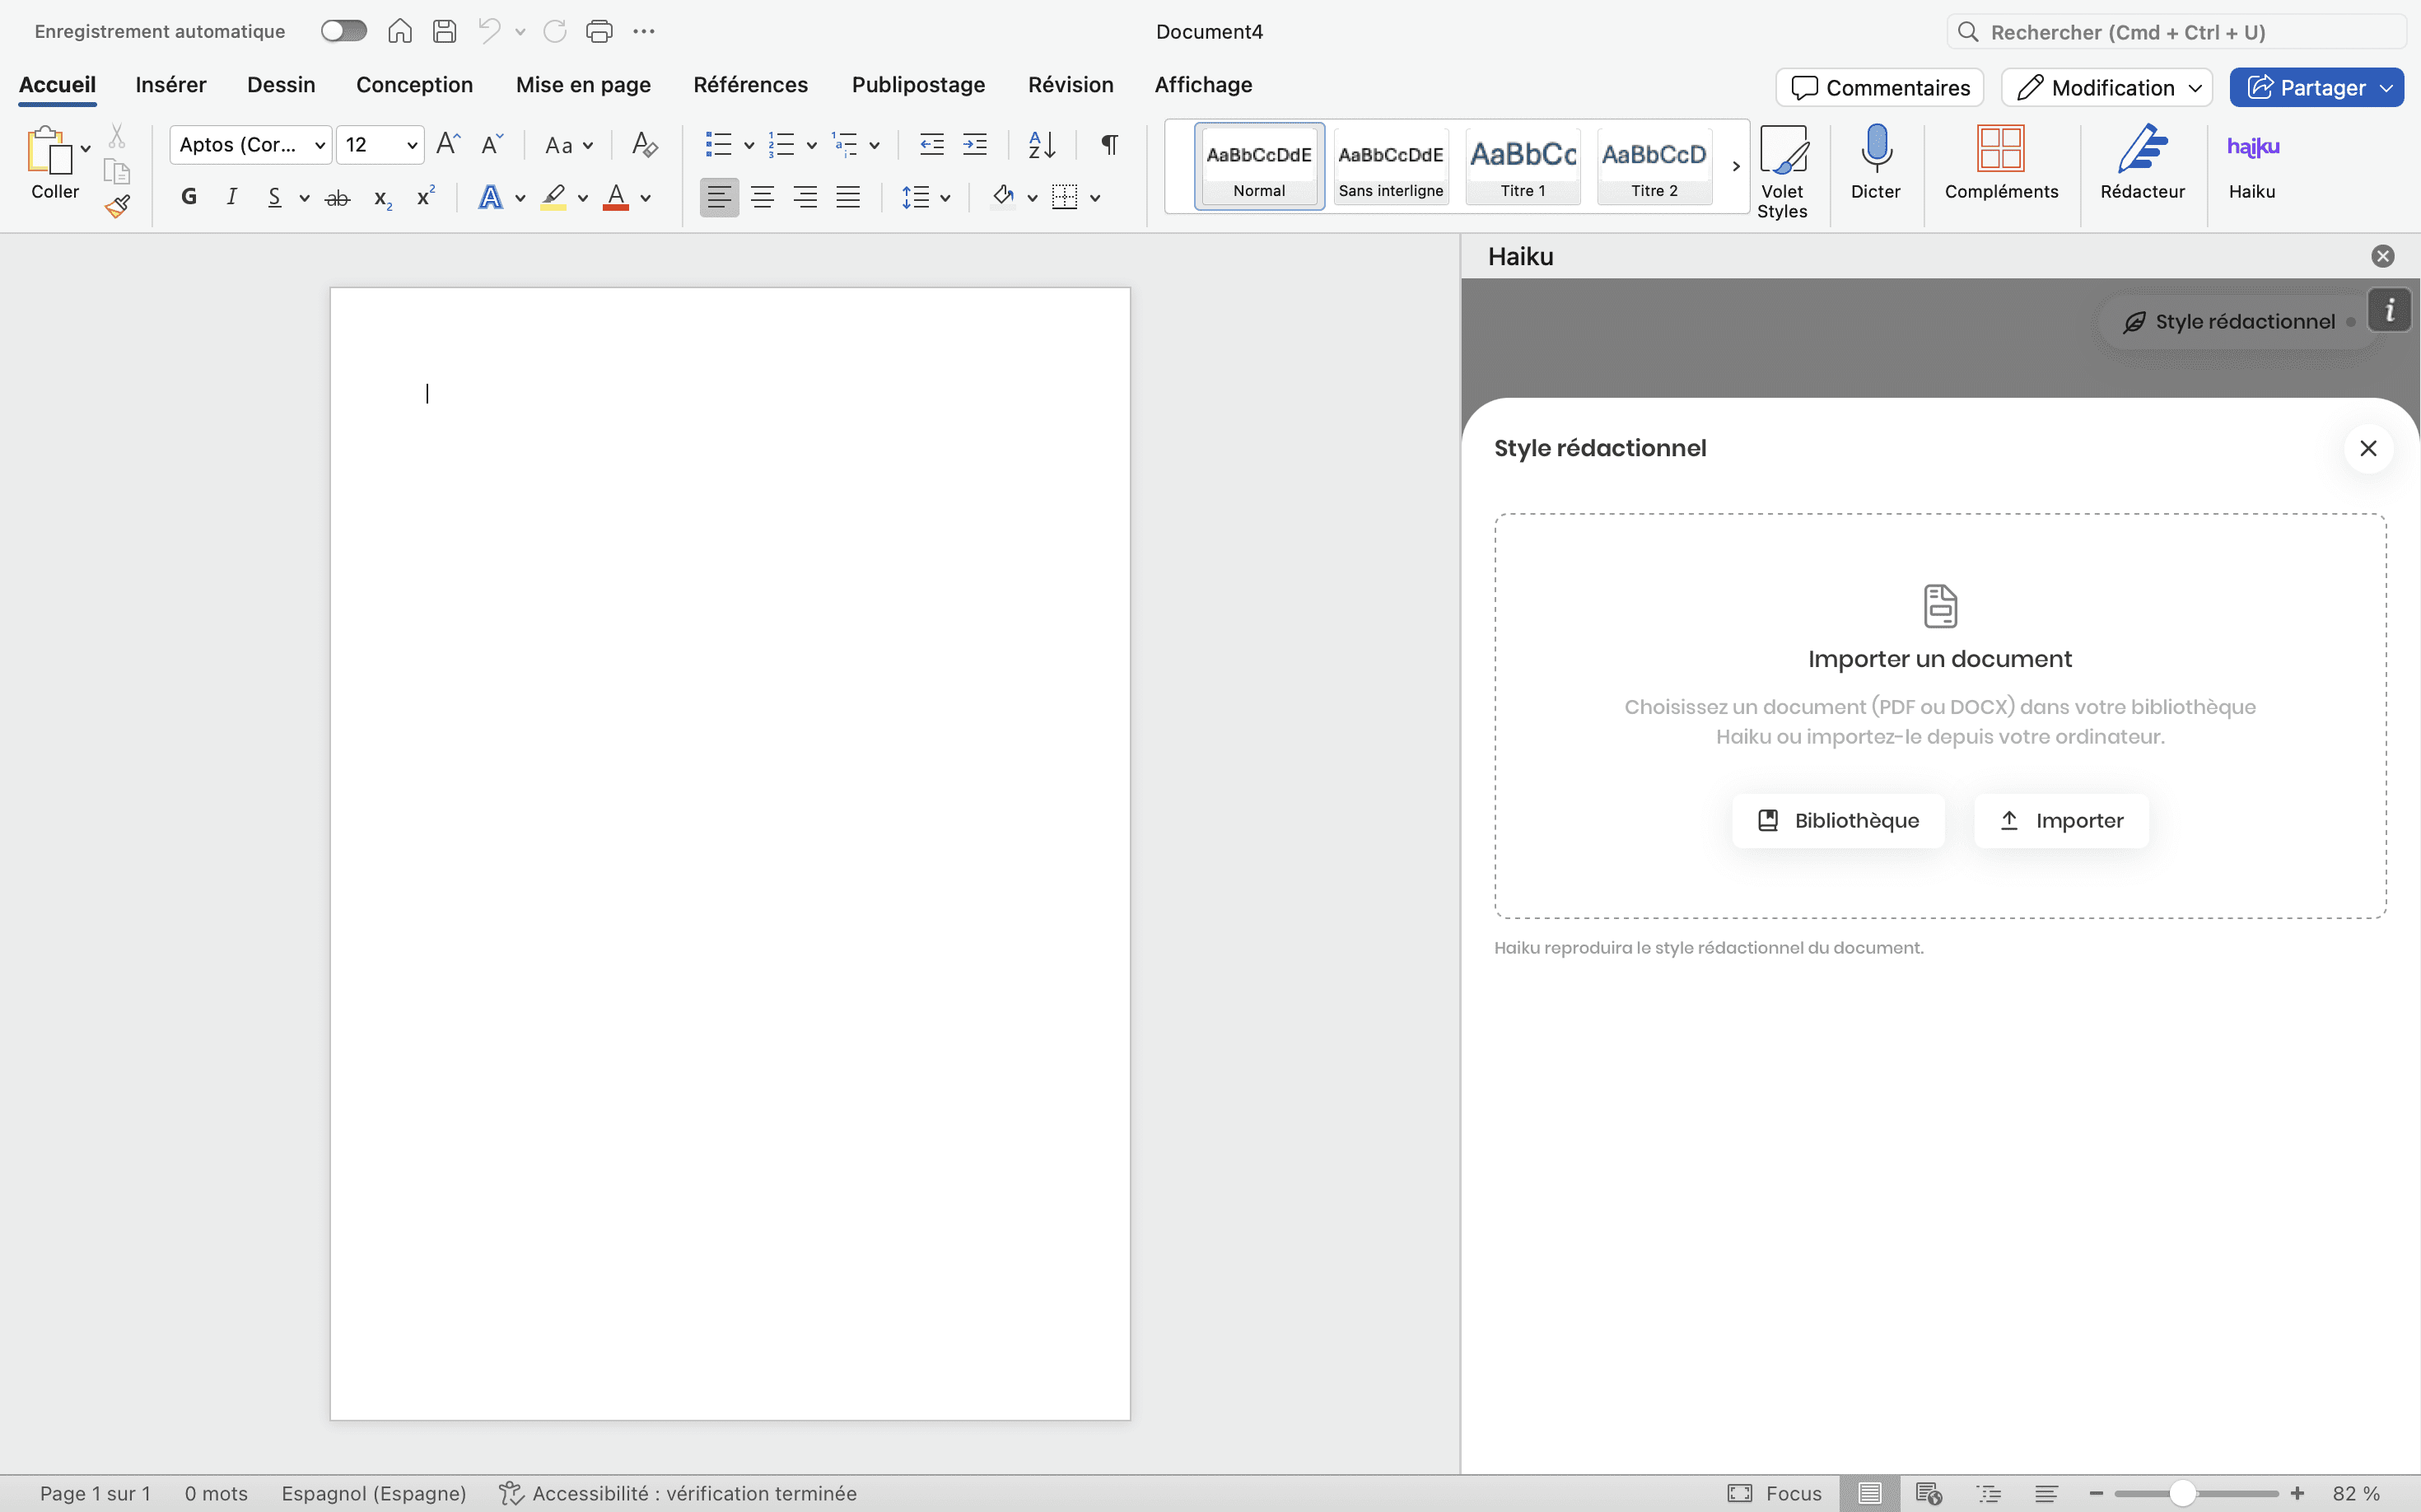Image resolution: width=2421 pixels, height=1512 pixels.
Task: Sort text with the A-Z icon
Action: click(x=1041, y=144)
